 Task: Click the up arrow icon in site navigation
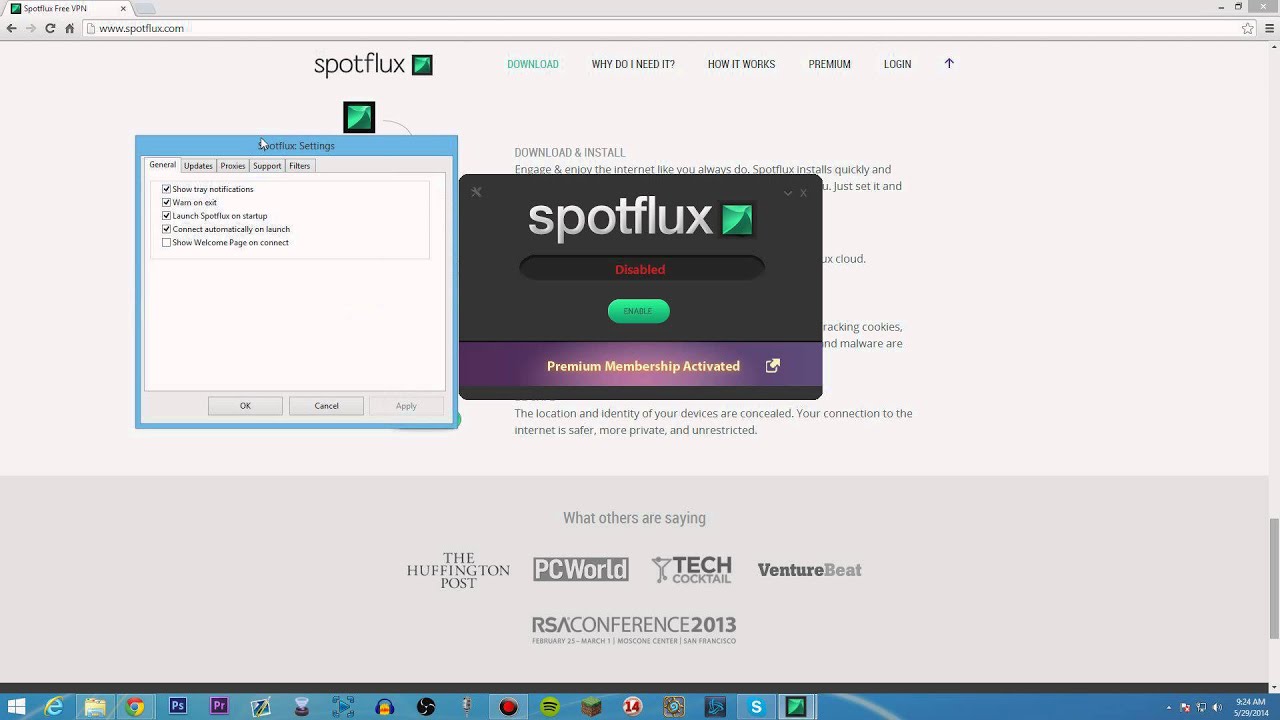[949, 63]
